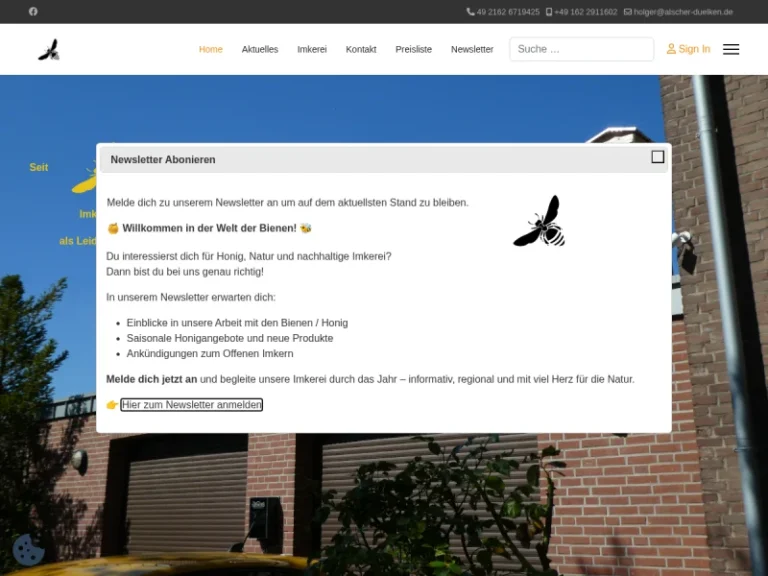768x576 pixels.
Task: Go to the Home menu item
Action: click(210, 49)
